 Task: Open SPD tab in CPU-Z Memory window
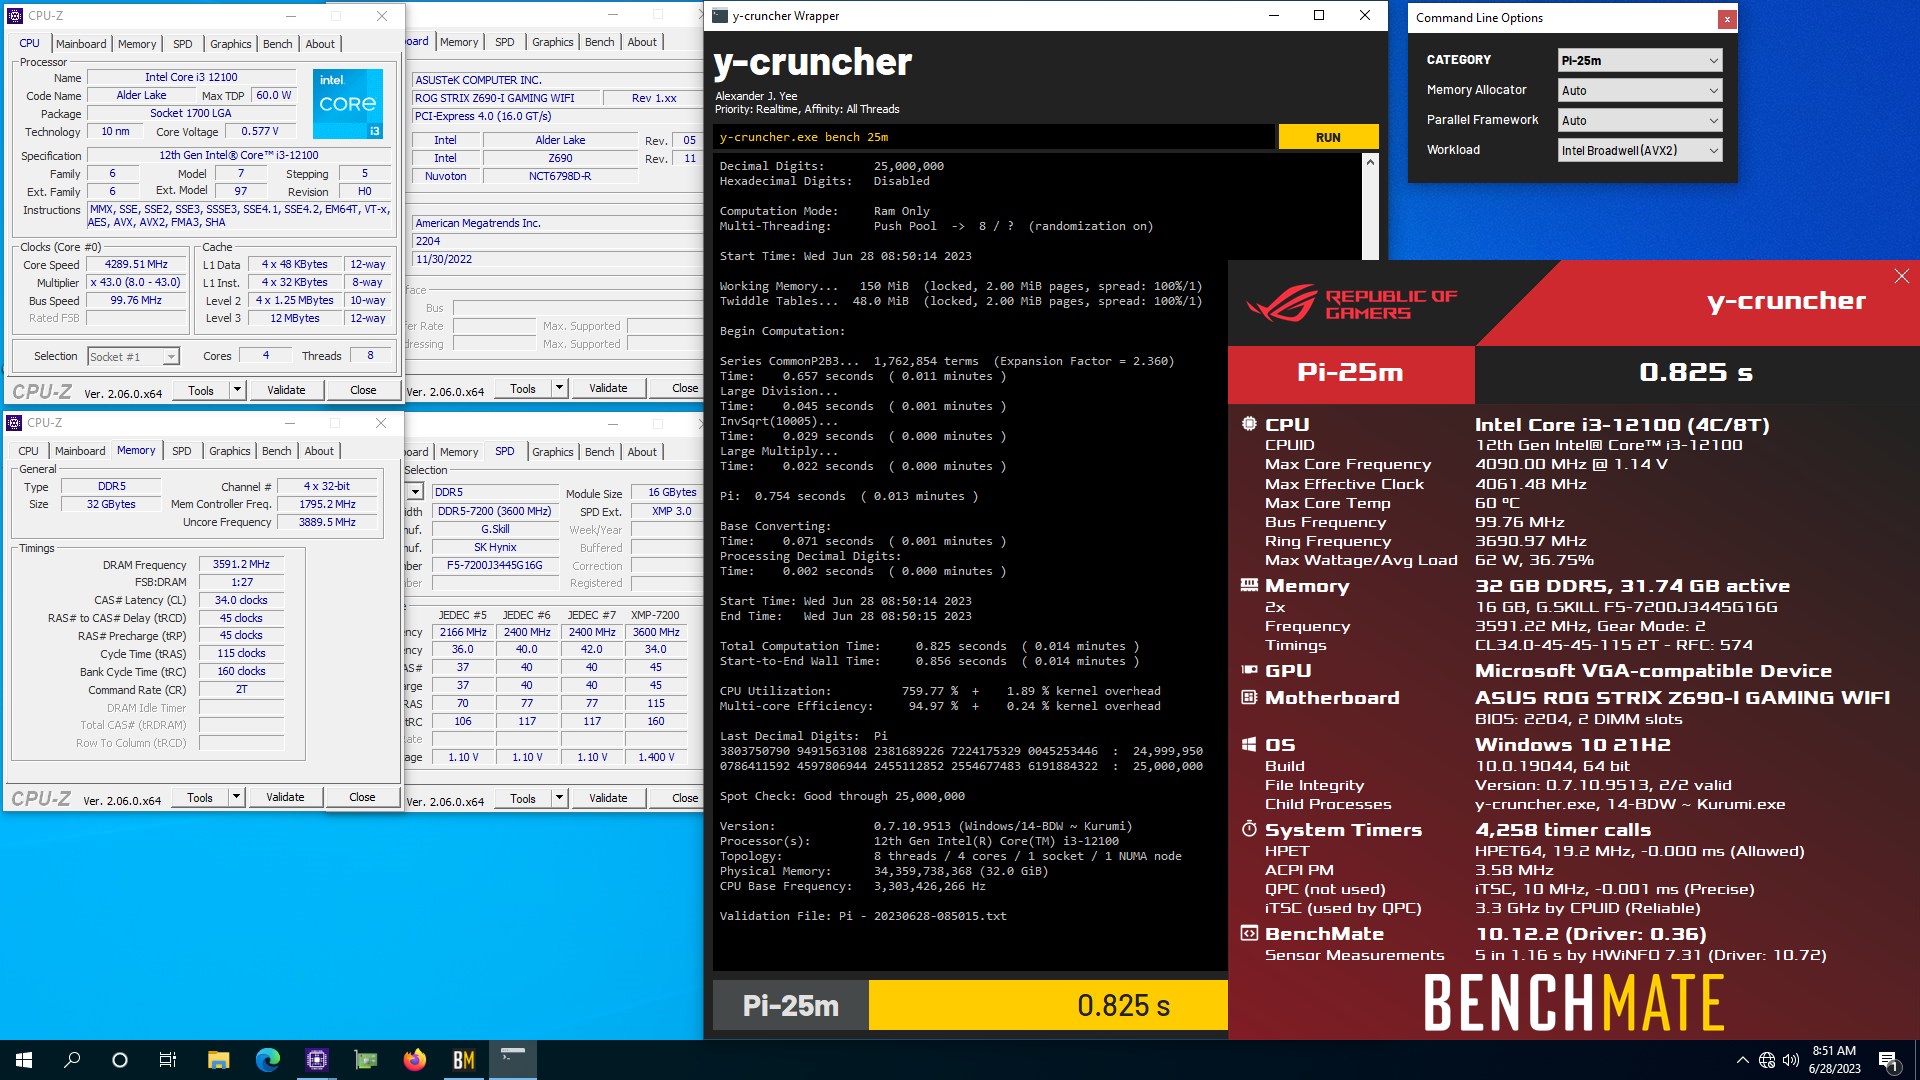[181, 451]
